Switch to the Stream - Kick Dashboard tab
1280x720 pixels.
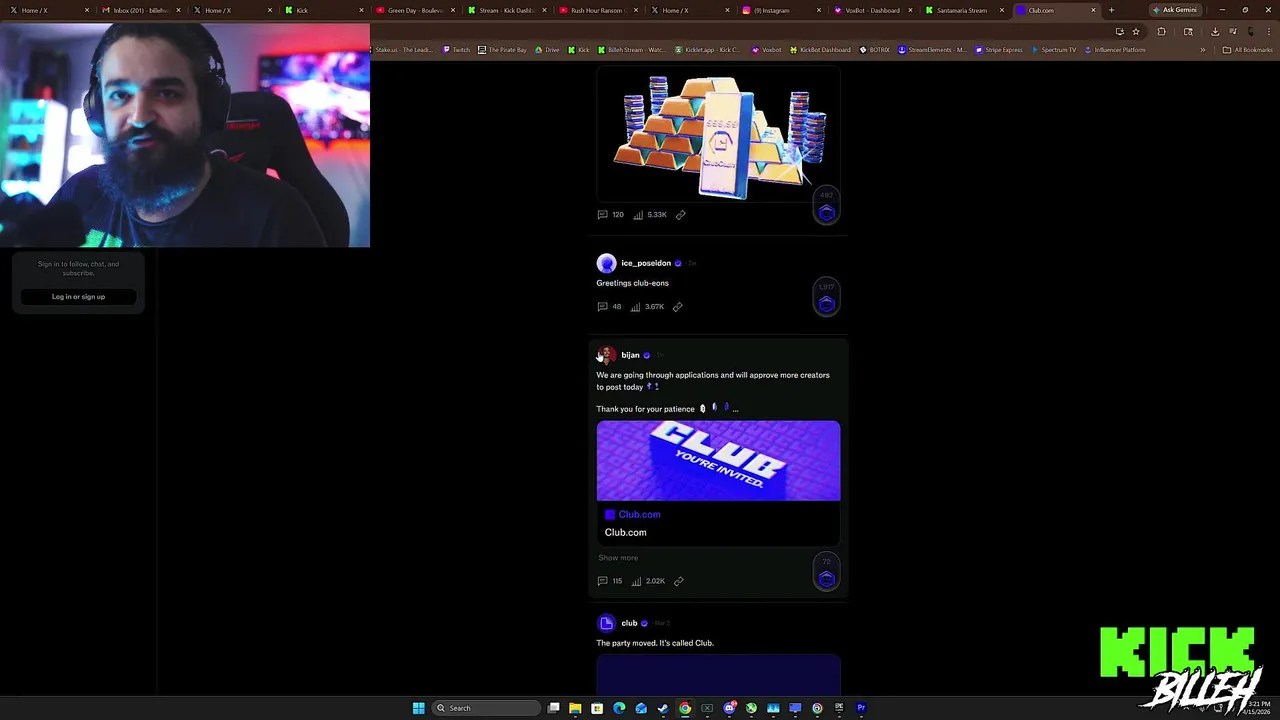(507, 10)
